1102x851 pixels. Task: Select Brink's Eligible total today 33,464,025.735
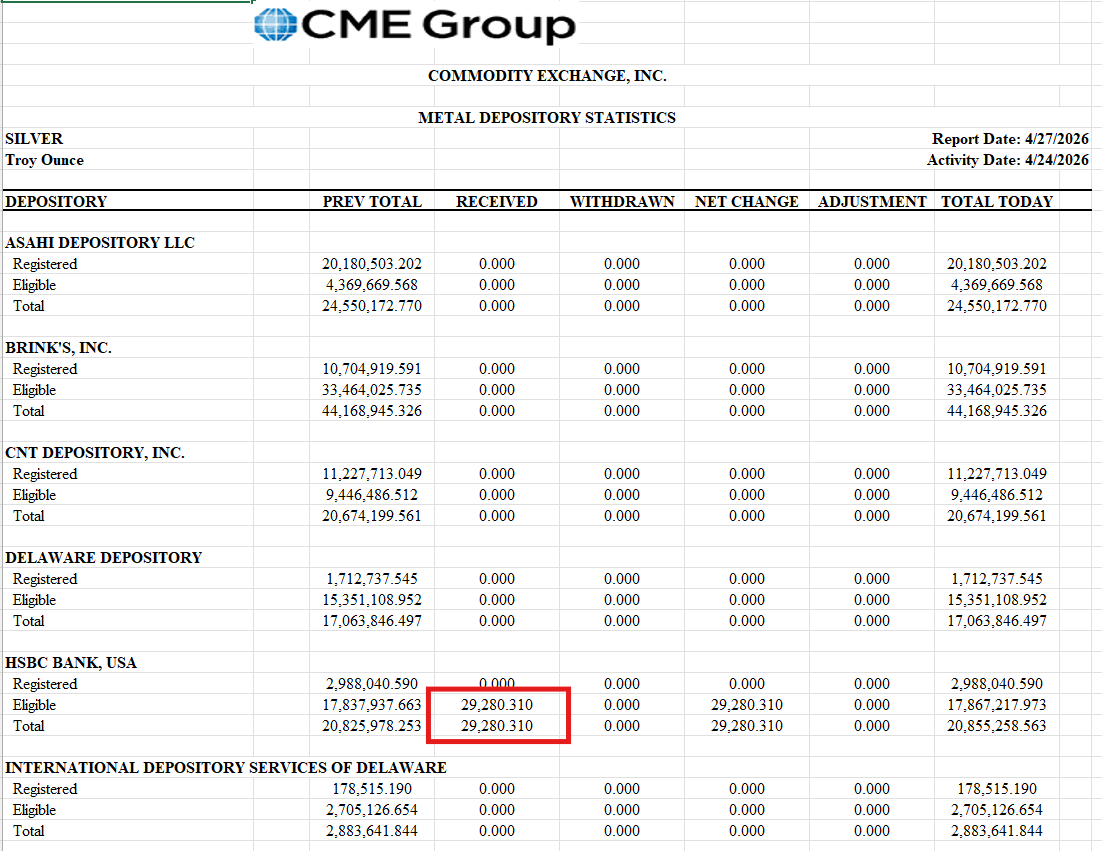pos(997,390)
